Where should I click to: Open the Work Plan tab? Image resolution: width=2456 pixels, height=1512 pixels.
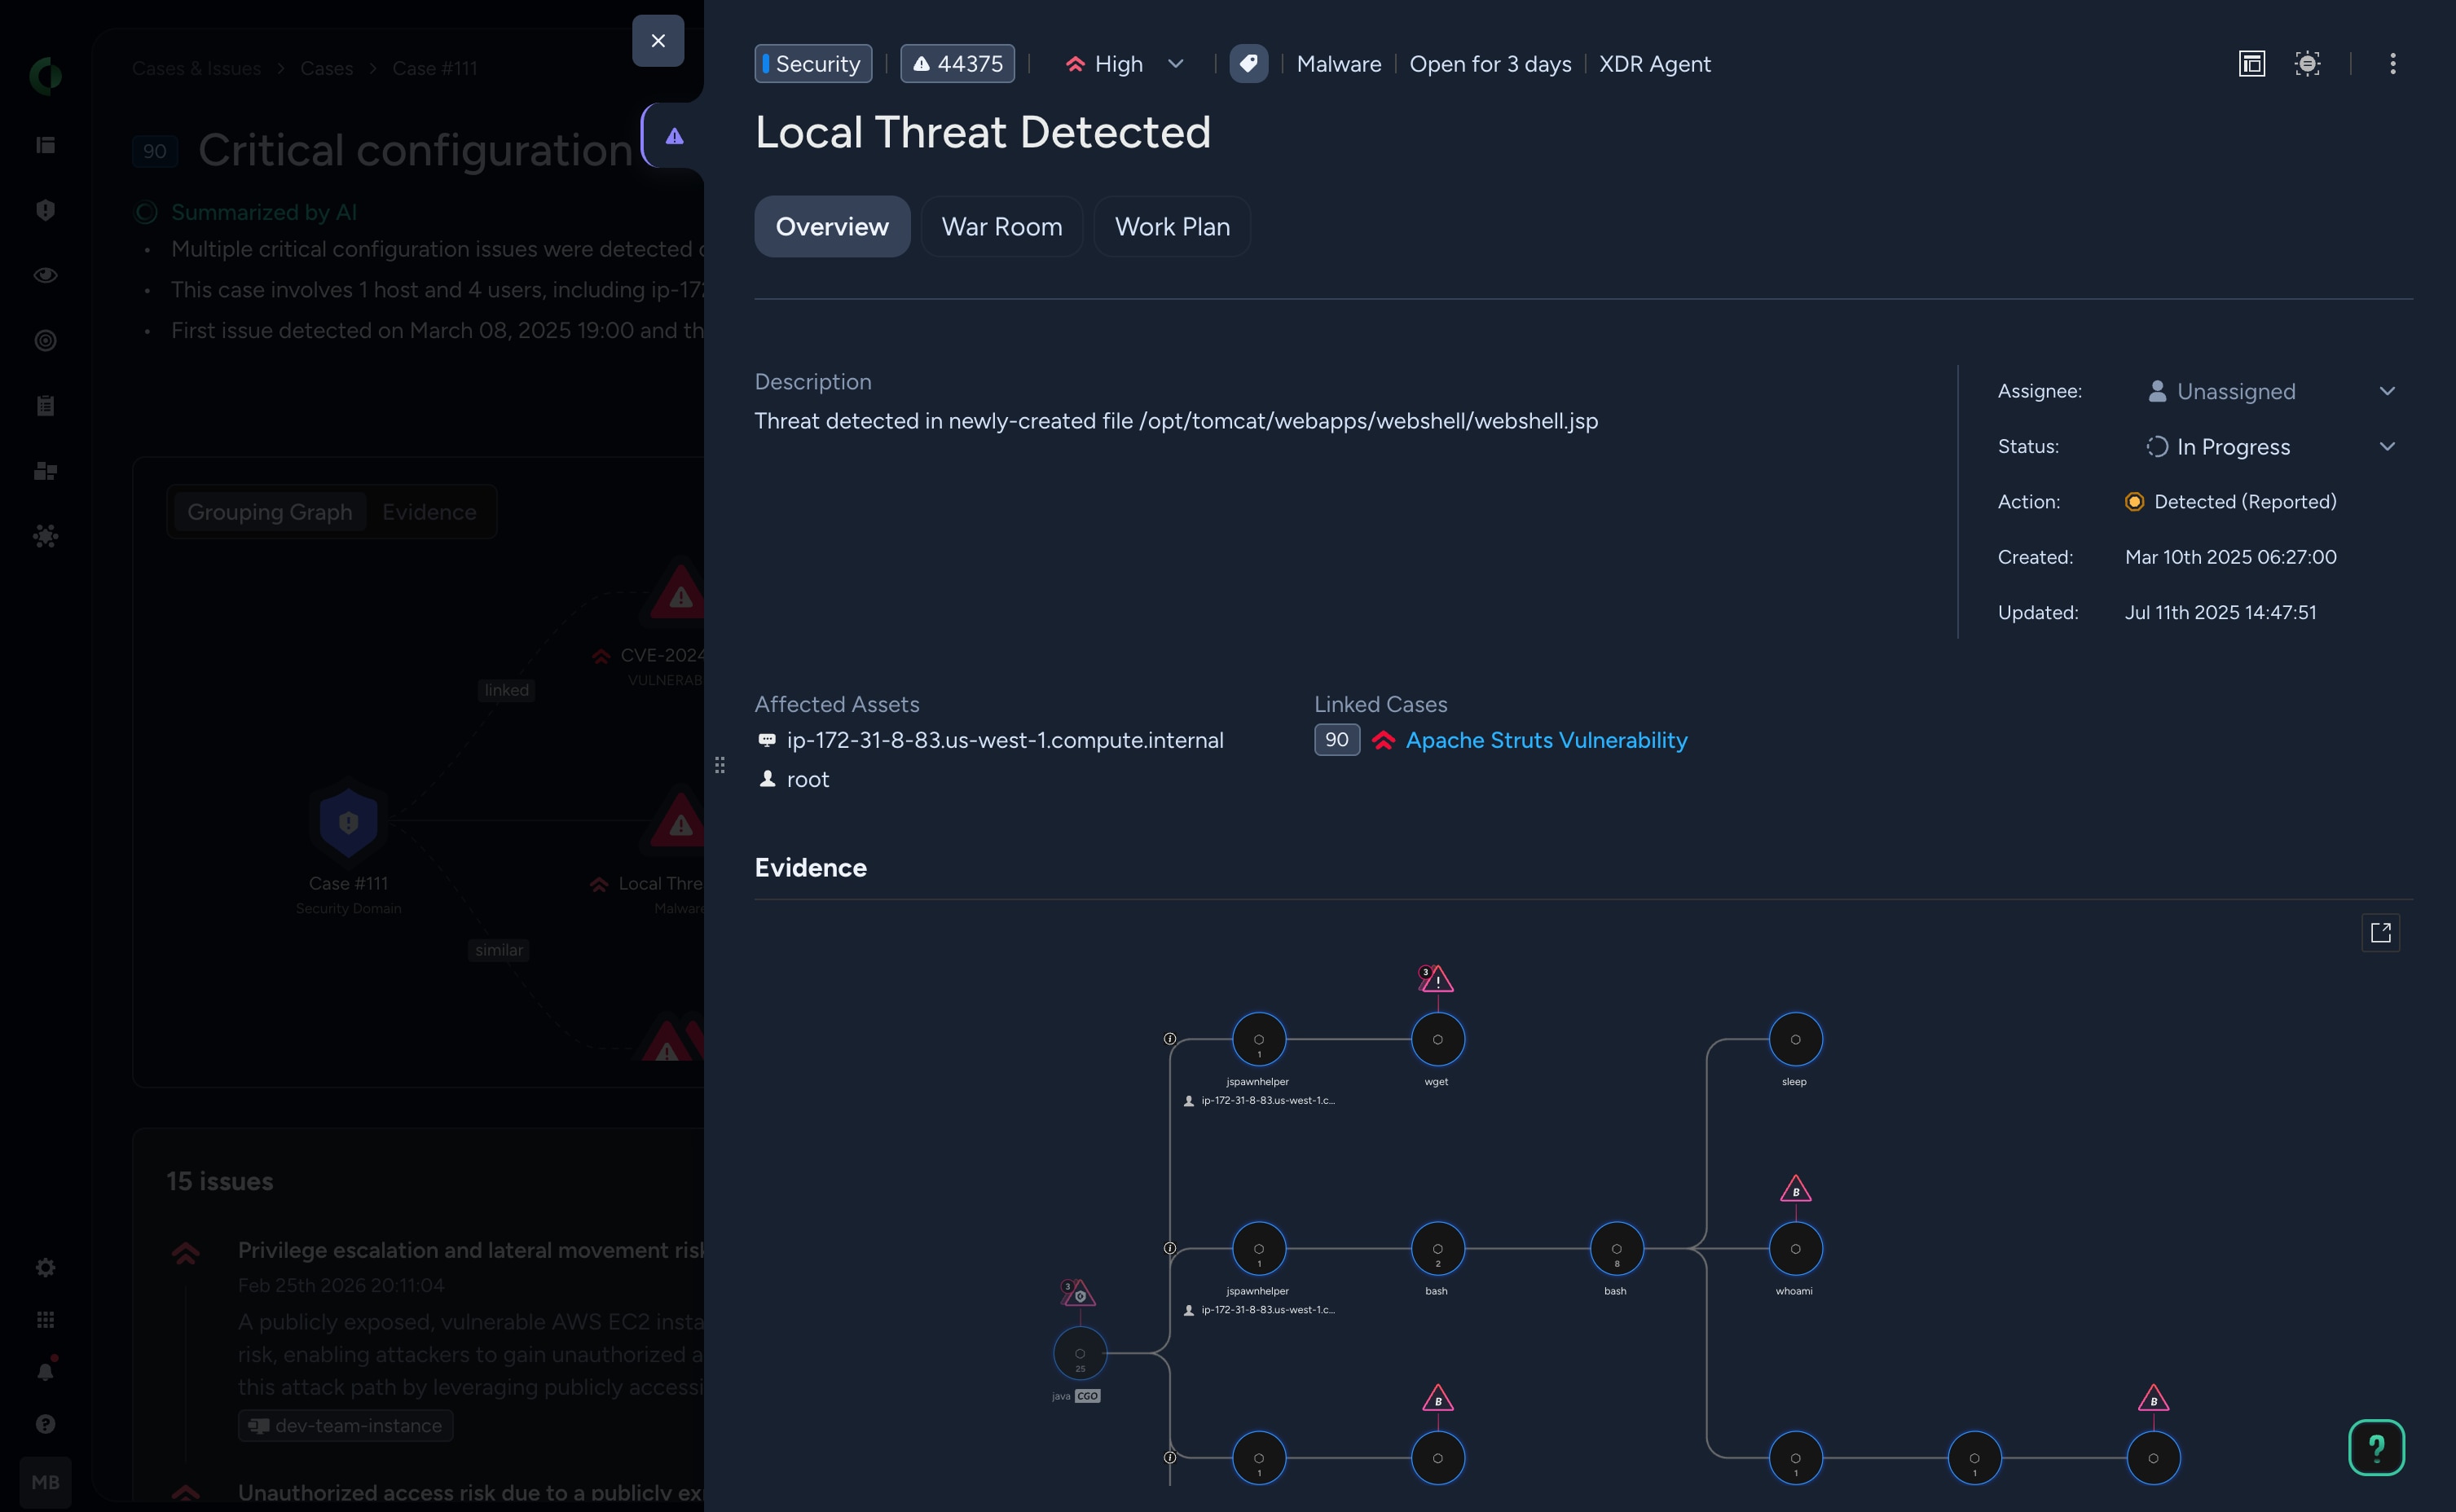pyautogui.click(x=1171, y=227)
